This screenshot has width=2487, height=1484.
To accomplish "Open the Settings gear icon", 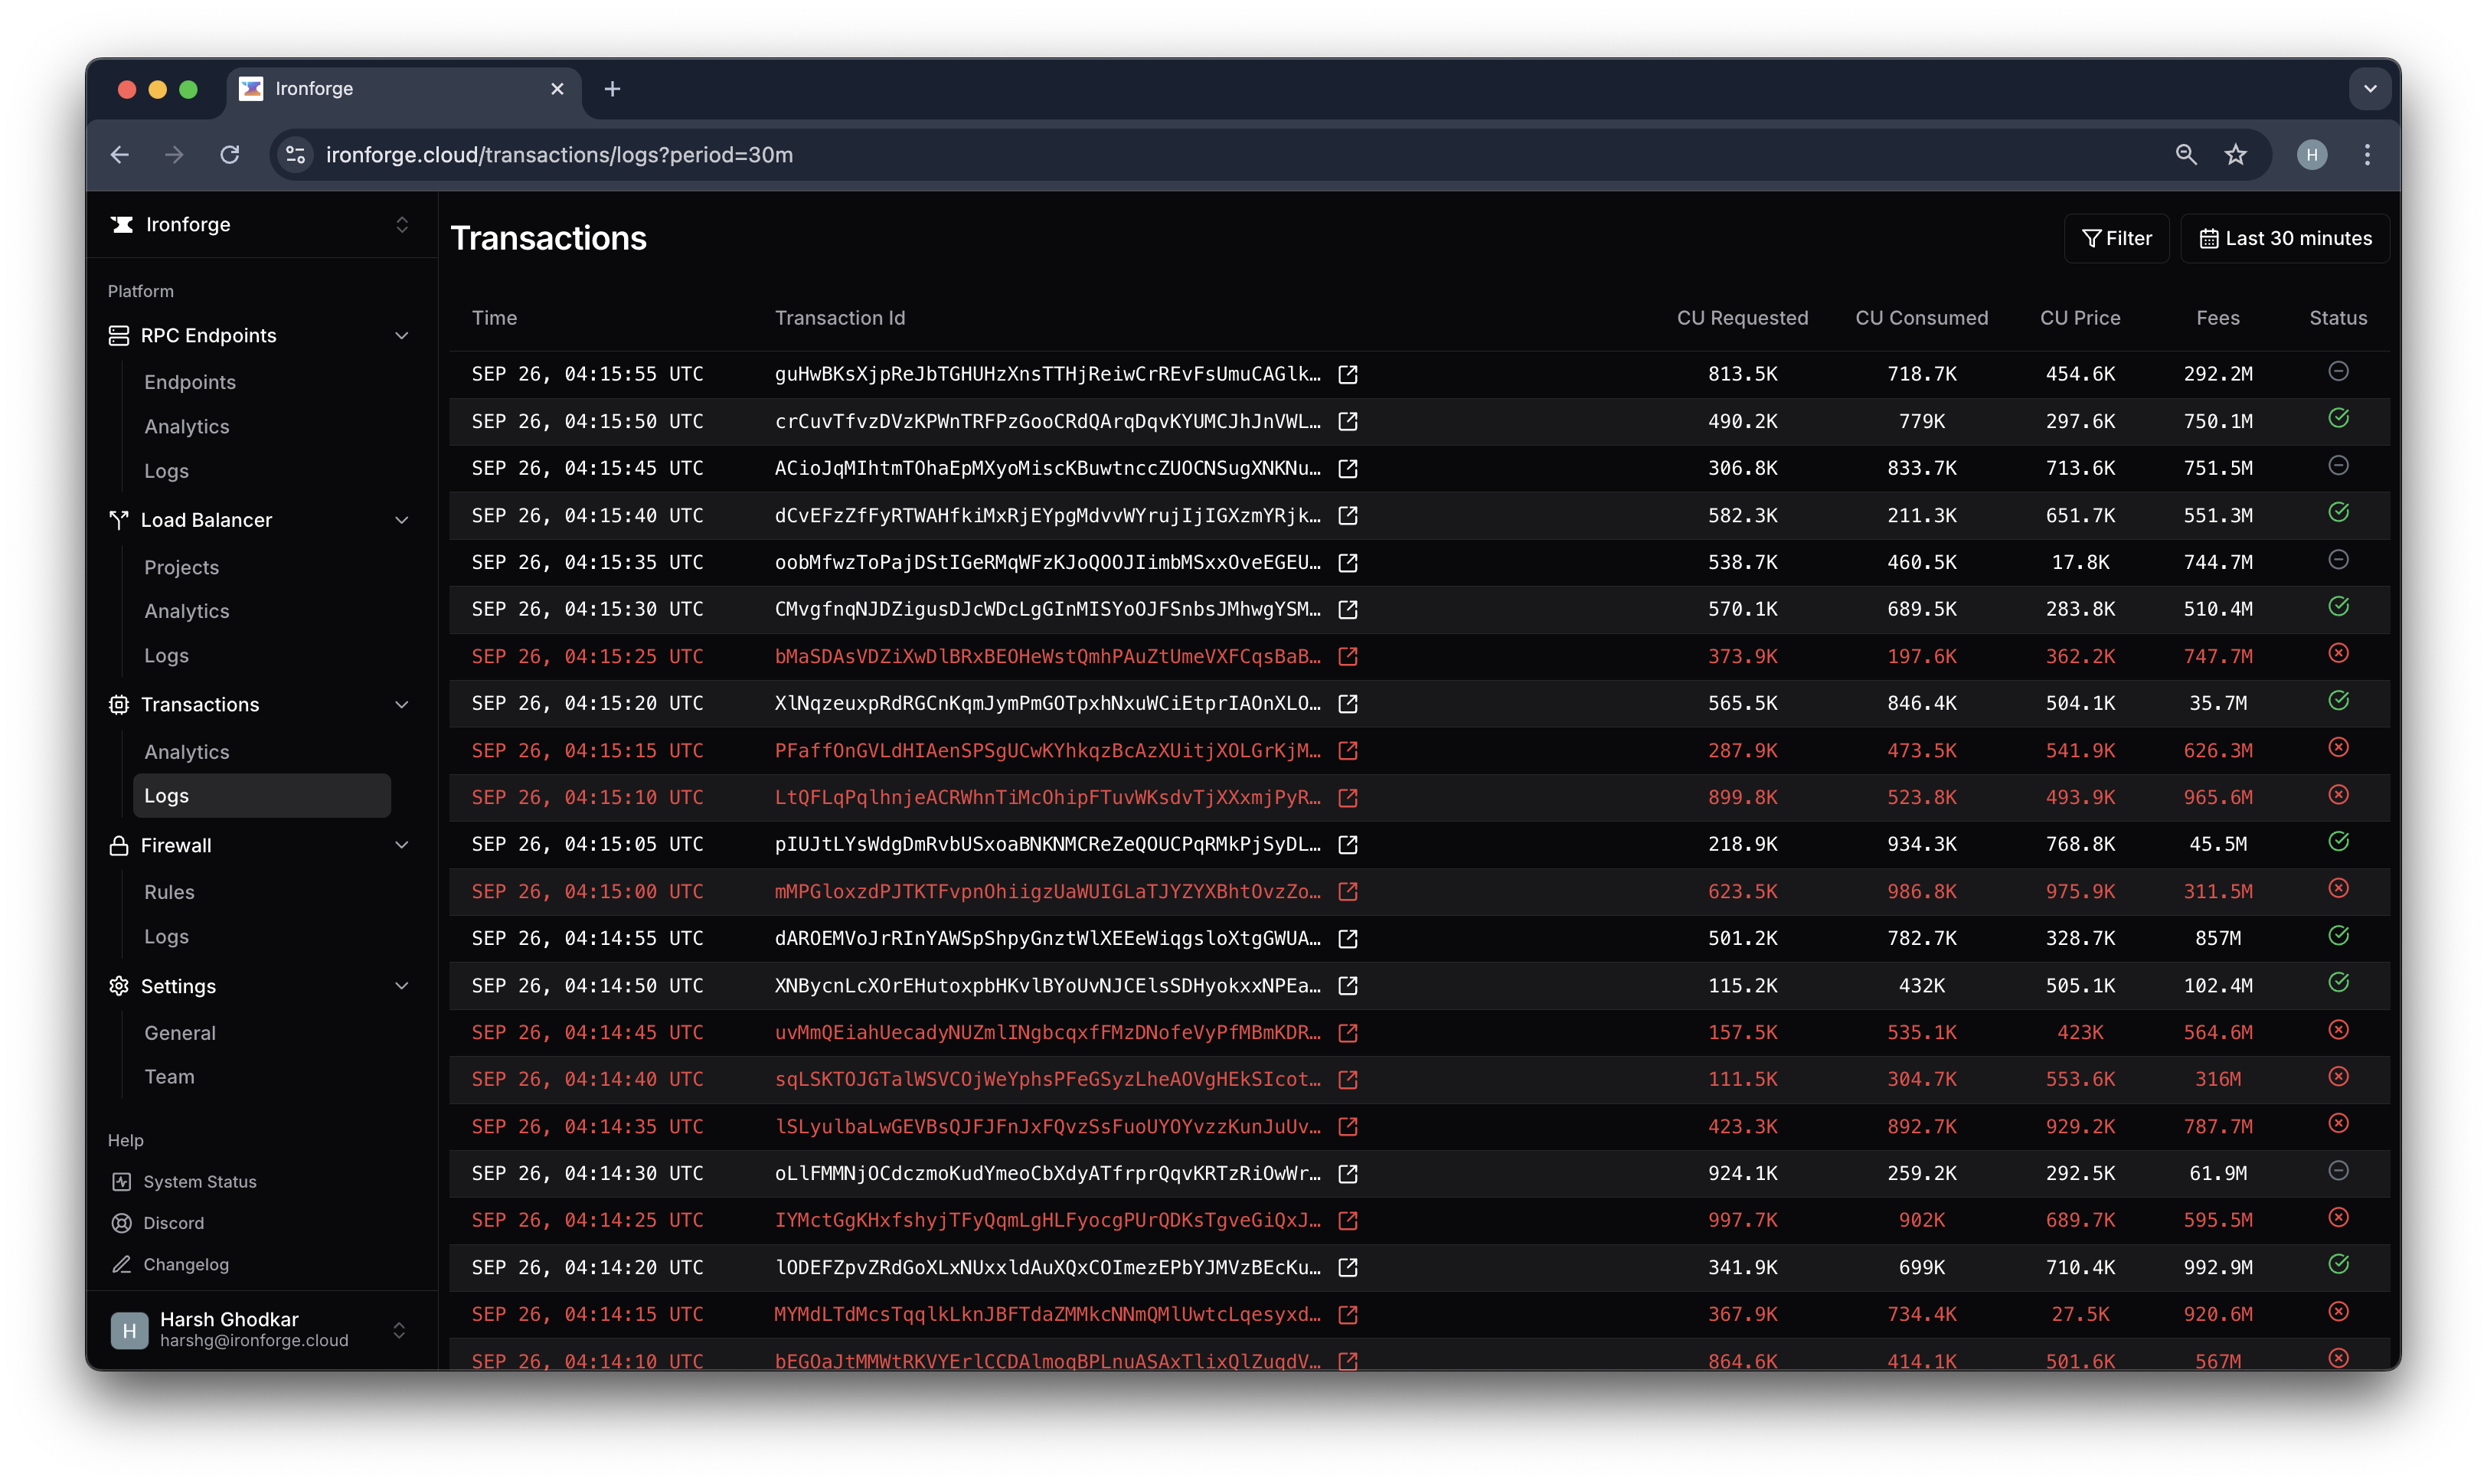I will 119,987.
